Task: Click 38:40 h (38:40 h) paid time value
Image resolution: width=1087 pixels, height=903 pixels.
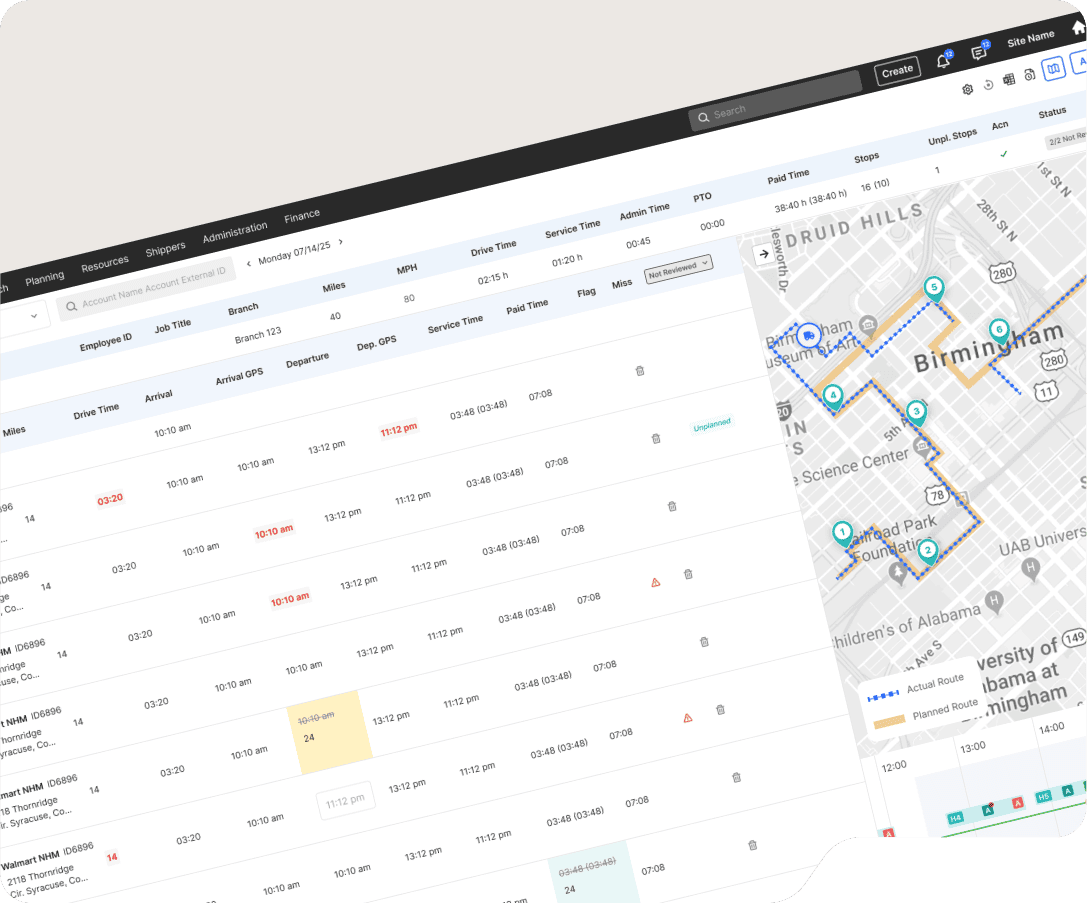Action: (x=810, y=200)
